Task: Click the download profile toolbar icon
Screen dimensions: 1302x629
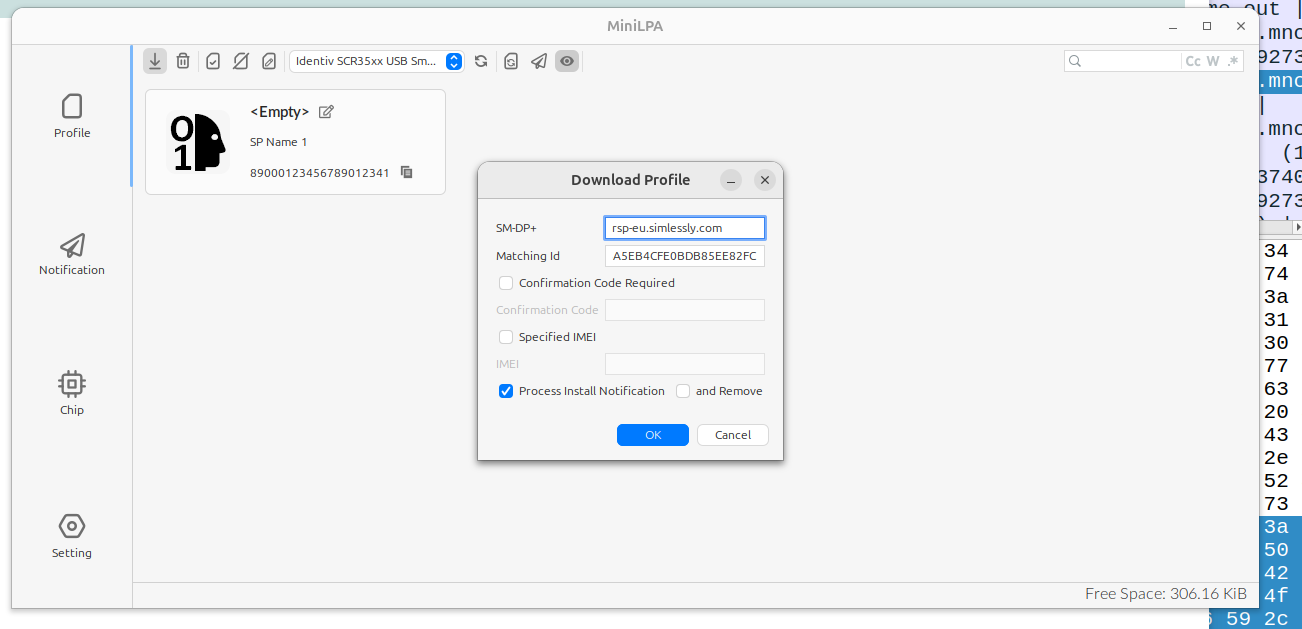Action: (x=155, y=61)
